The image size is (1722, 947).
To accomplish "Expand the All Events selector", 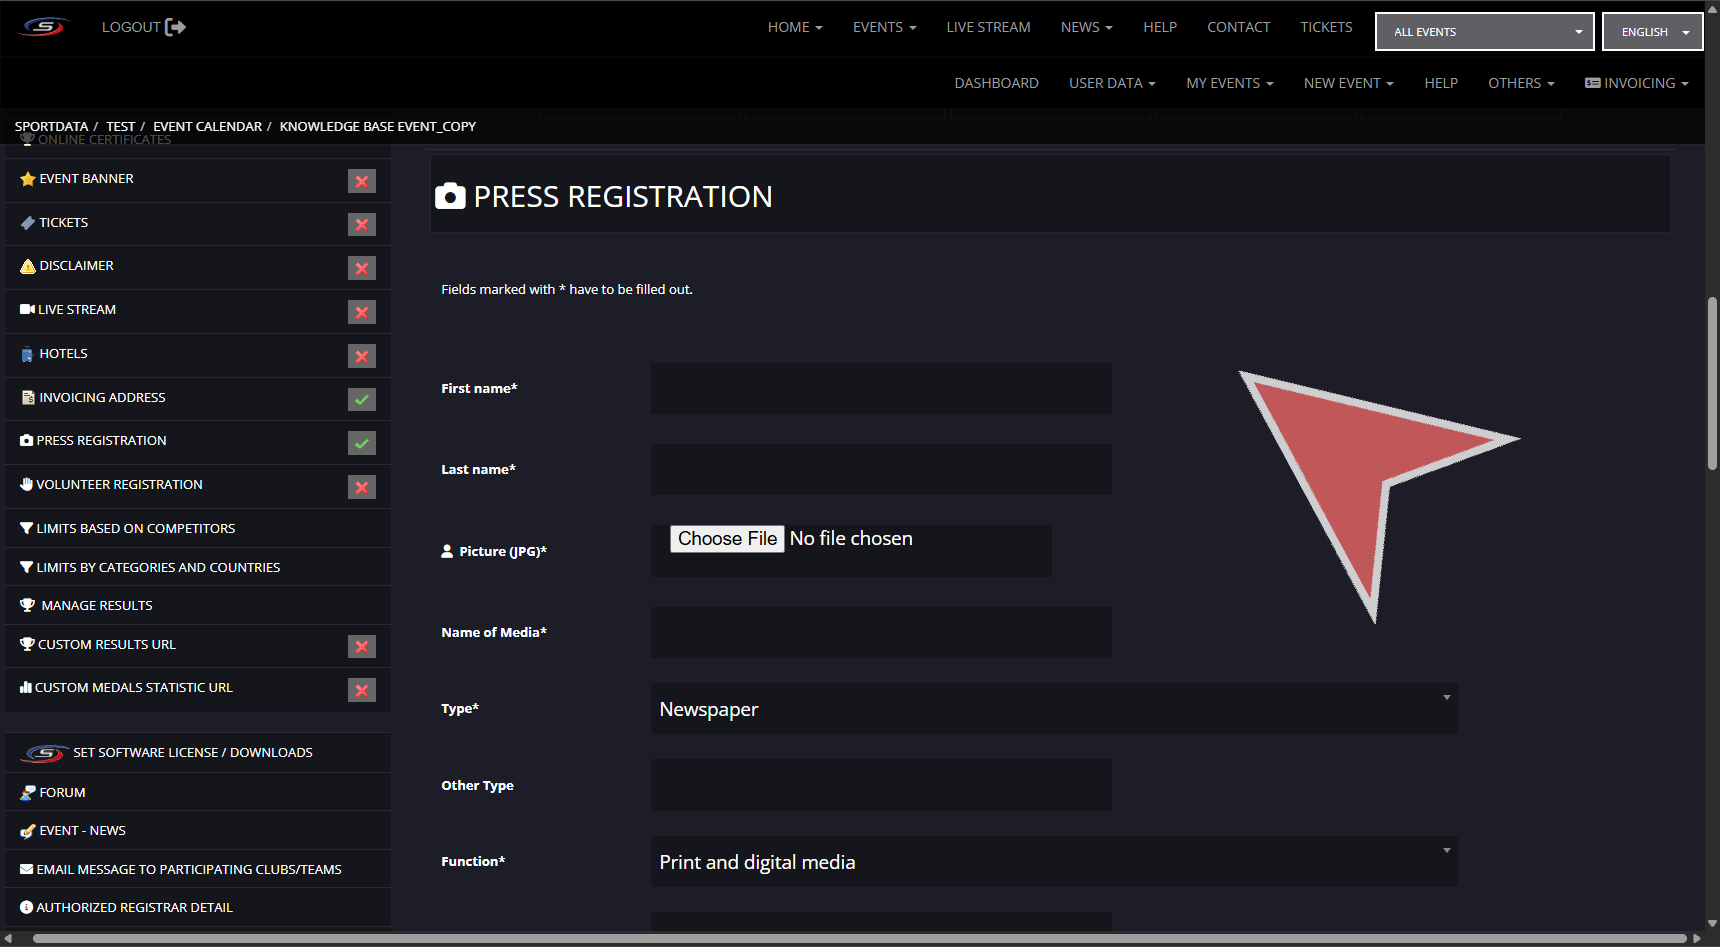I will (1484, 32).
